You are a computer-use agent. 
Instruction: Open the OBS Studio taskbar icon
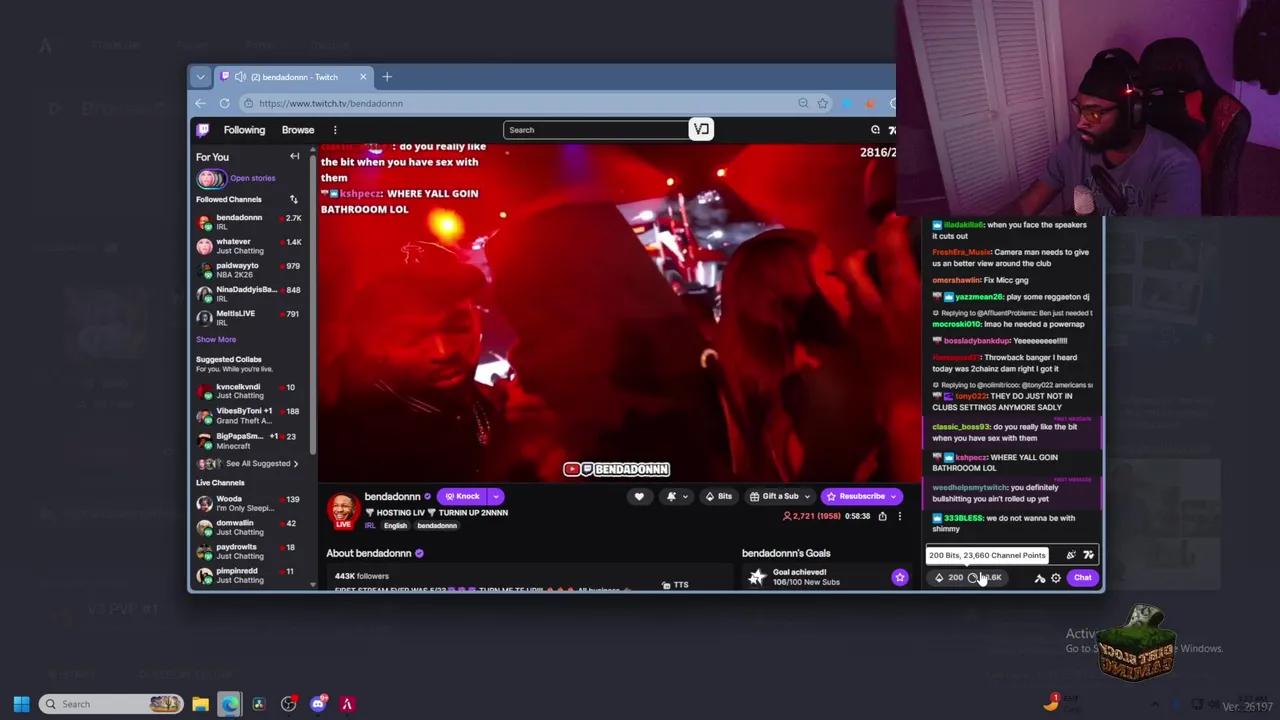(288, 704)
